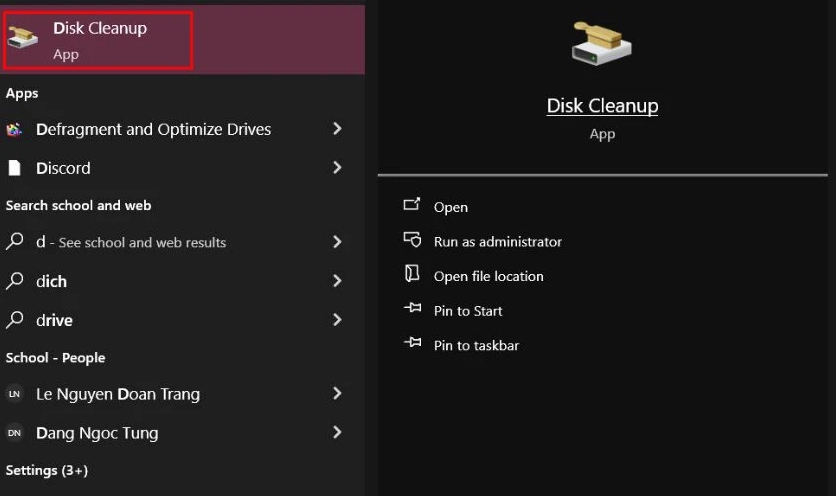
Task: Click the Pin to Start pin icon
Action: tap(413, 308)
